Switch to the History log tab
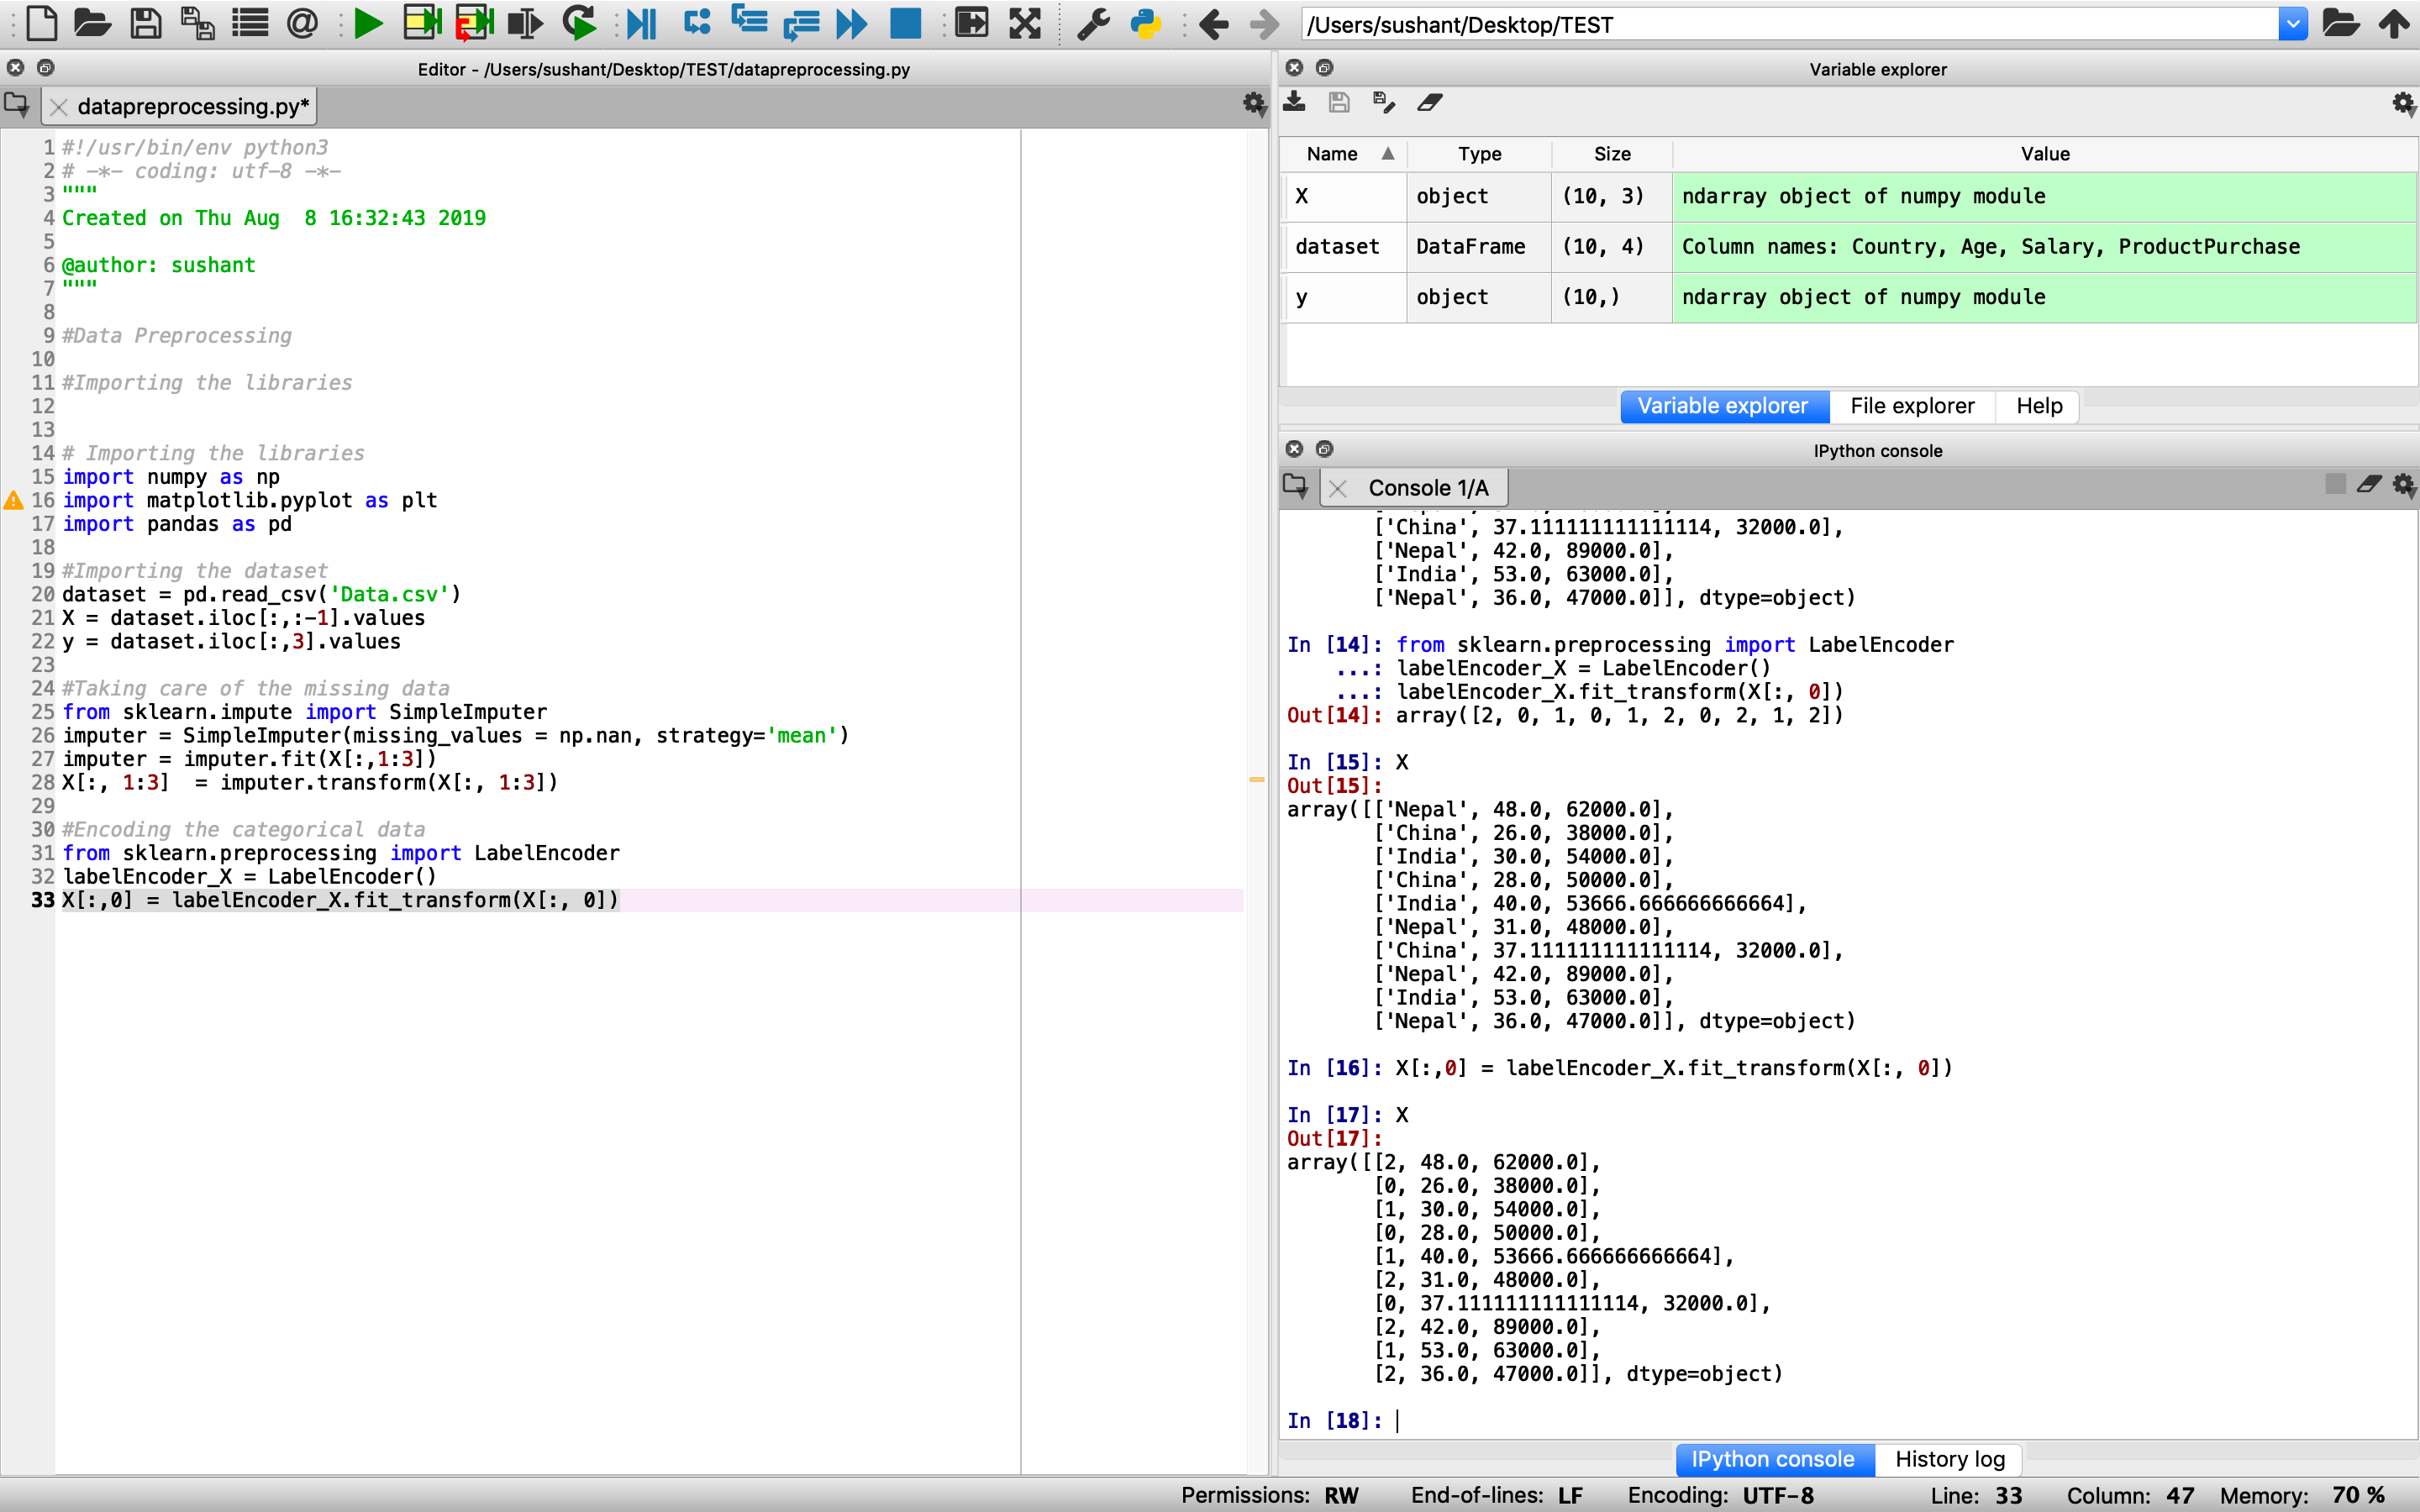2420x1512 pixels. [1949, 1459]
